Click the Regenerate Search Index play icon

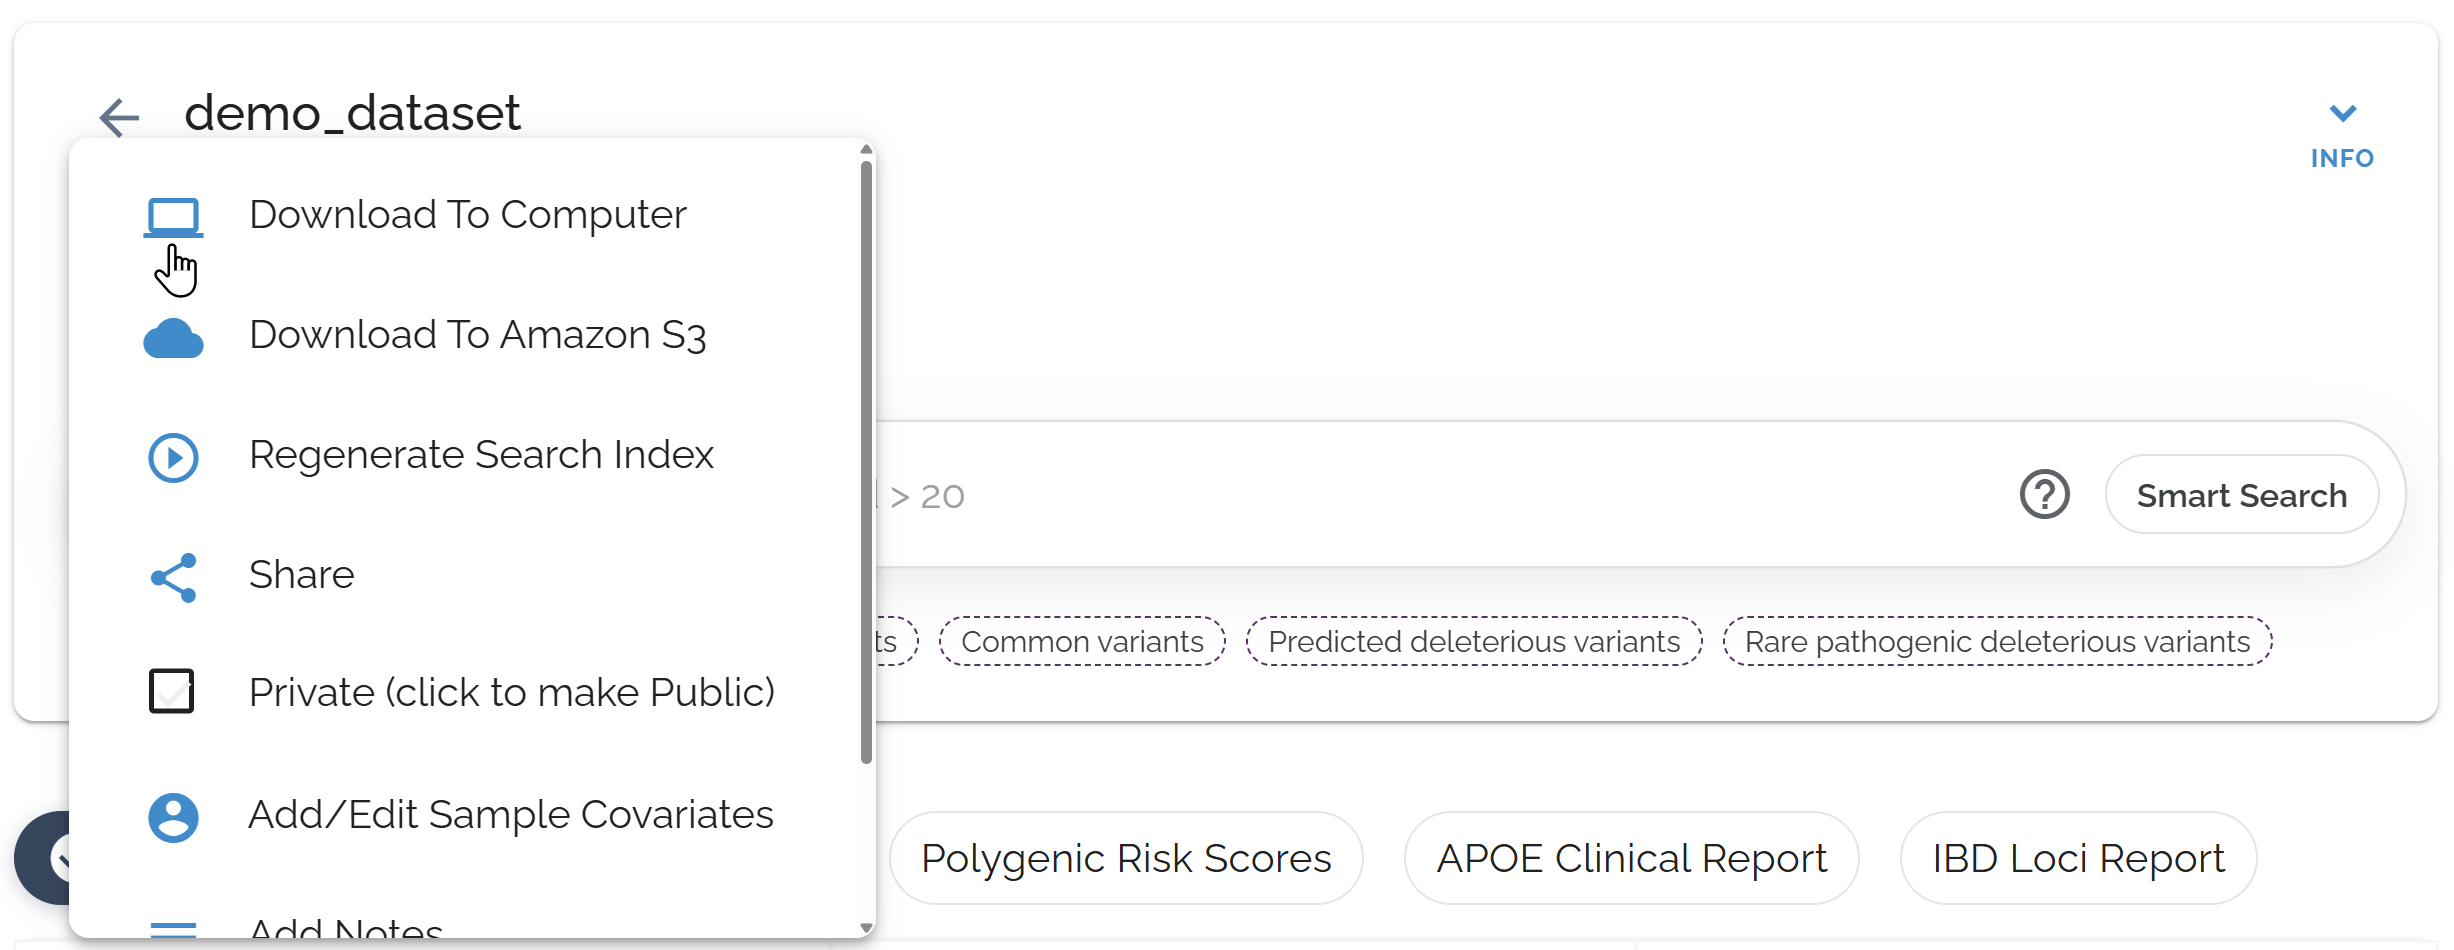click(173, 457)
